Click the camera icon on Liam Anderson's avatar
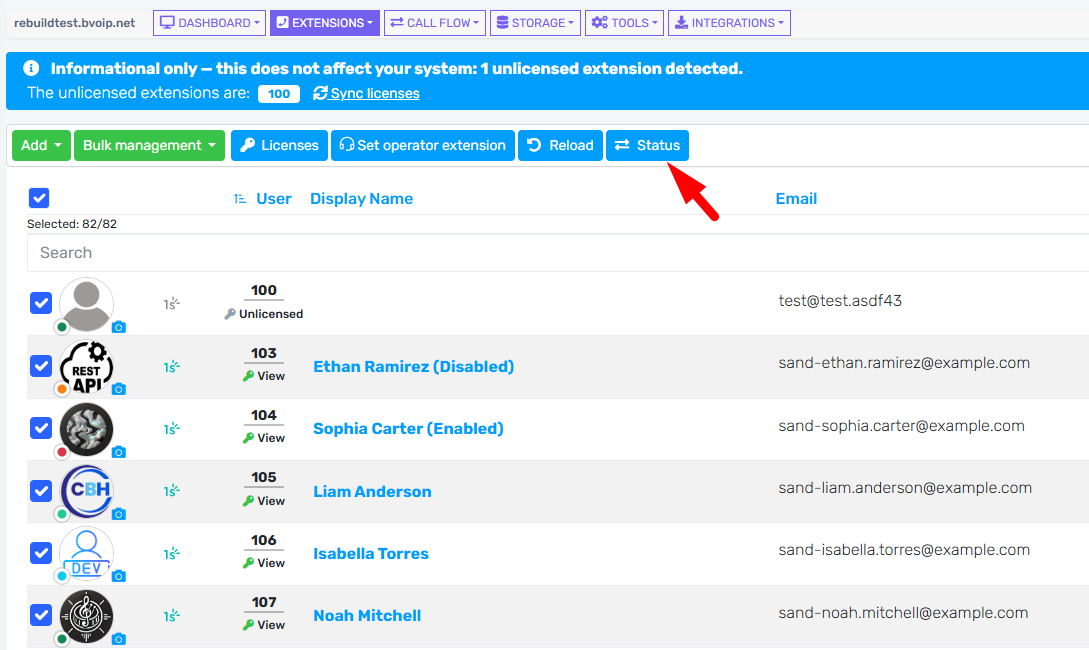1089x650 pixels. click(x=119, y=514)
